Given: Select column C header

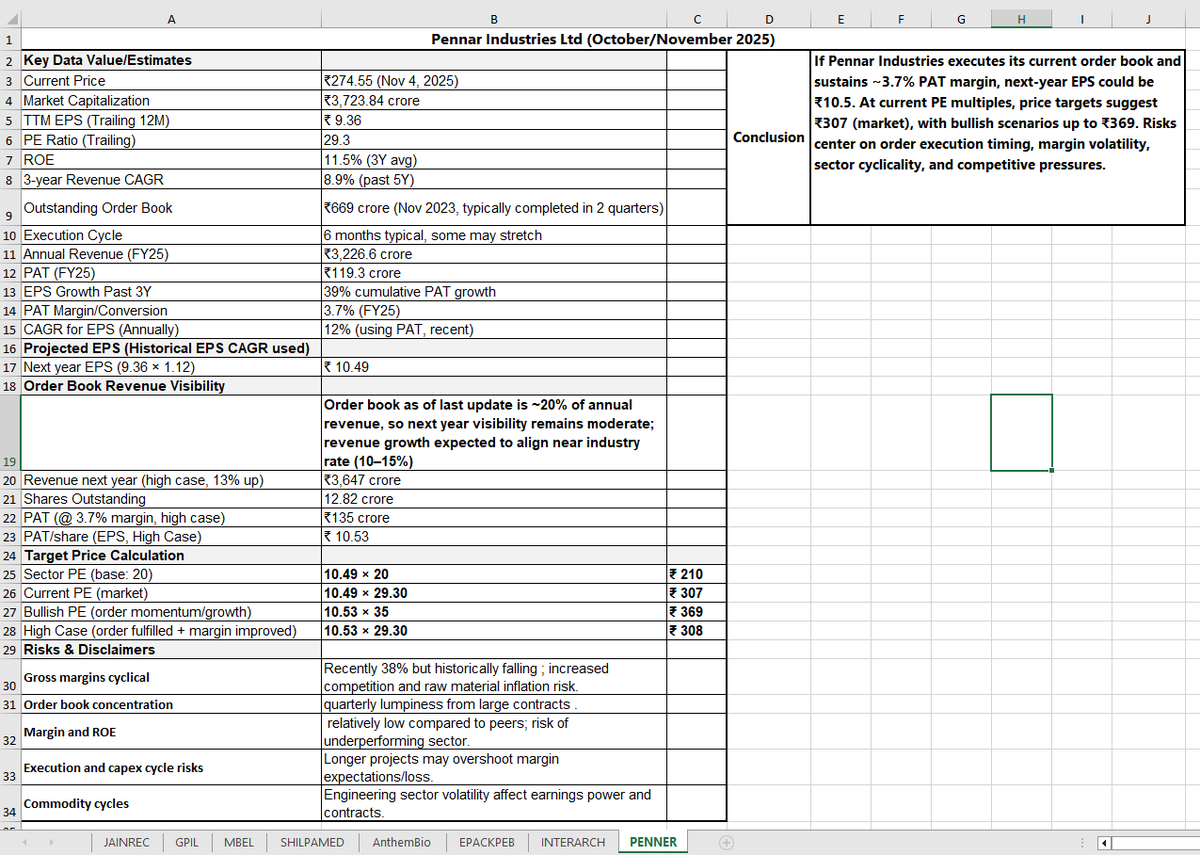Looking at the screenshot, I should tap(696, 18).
